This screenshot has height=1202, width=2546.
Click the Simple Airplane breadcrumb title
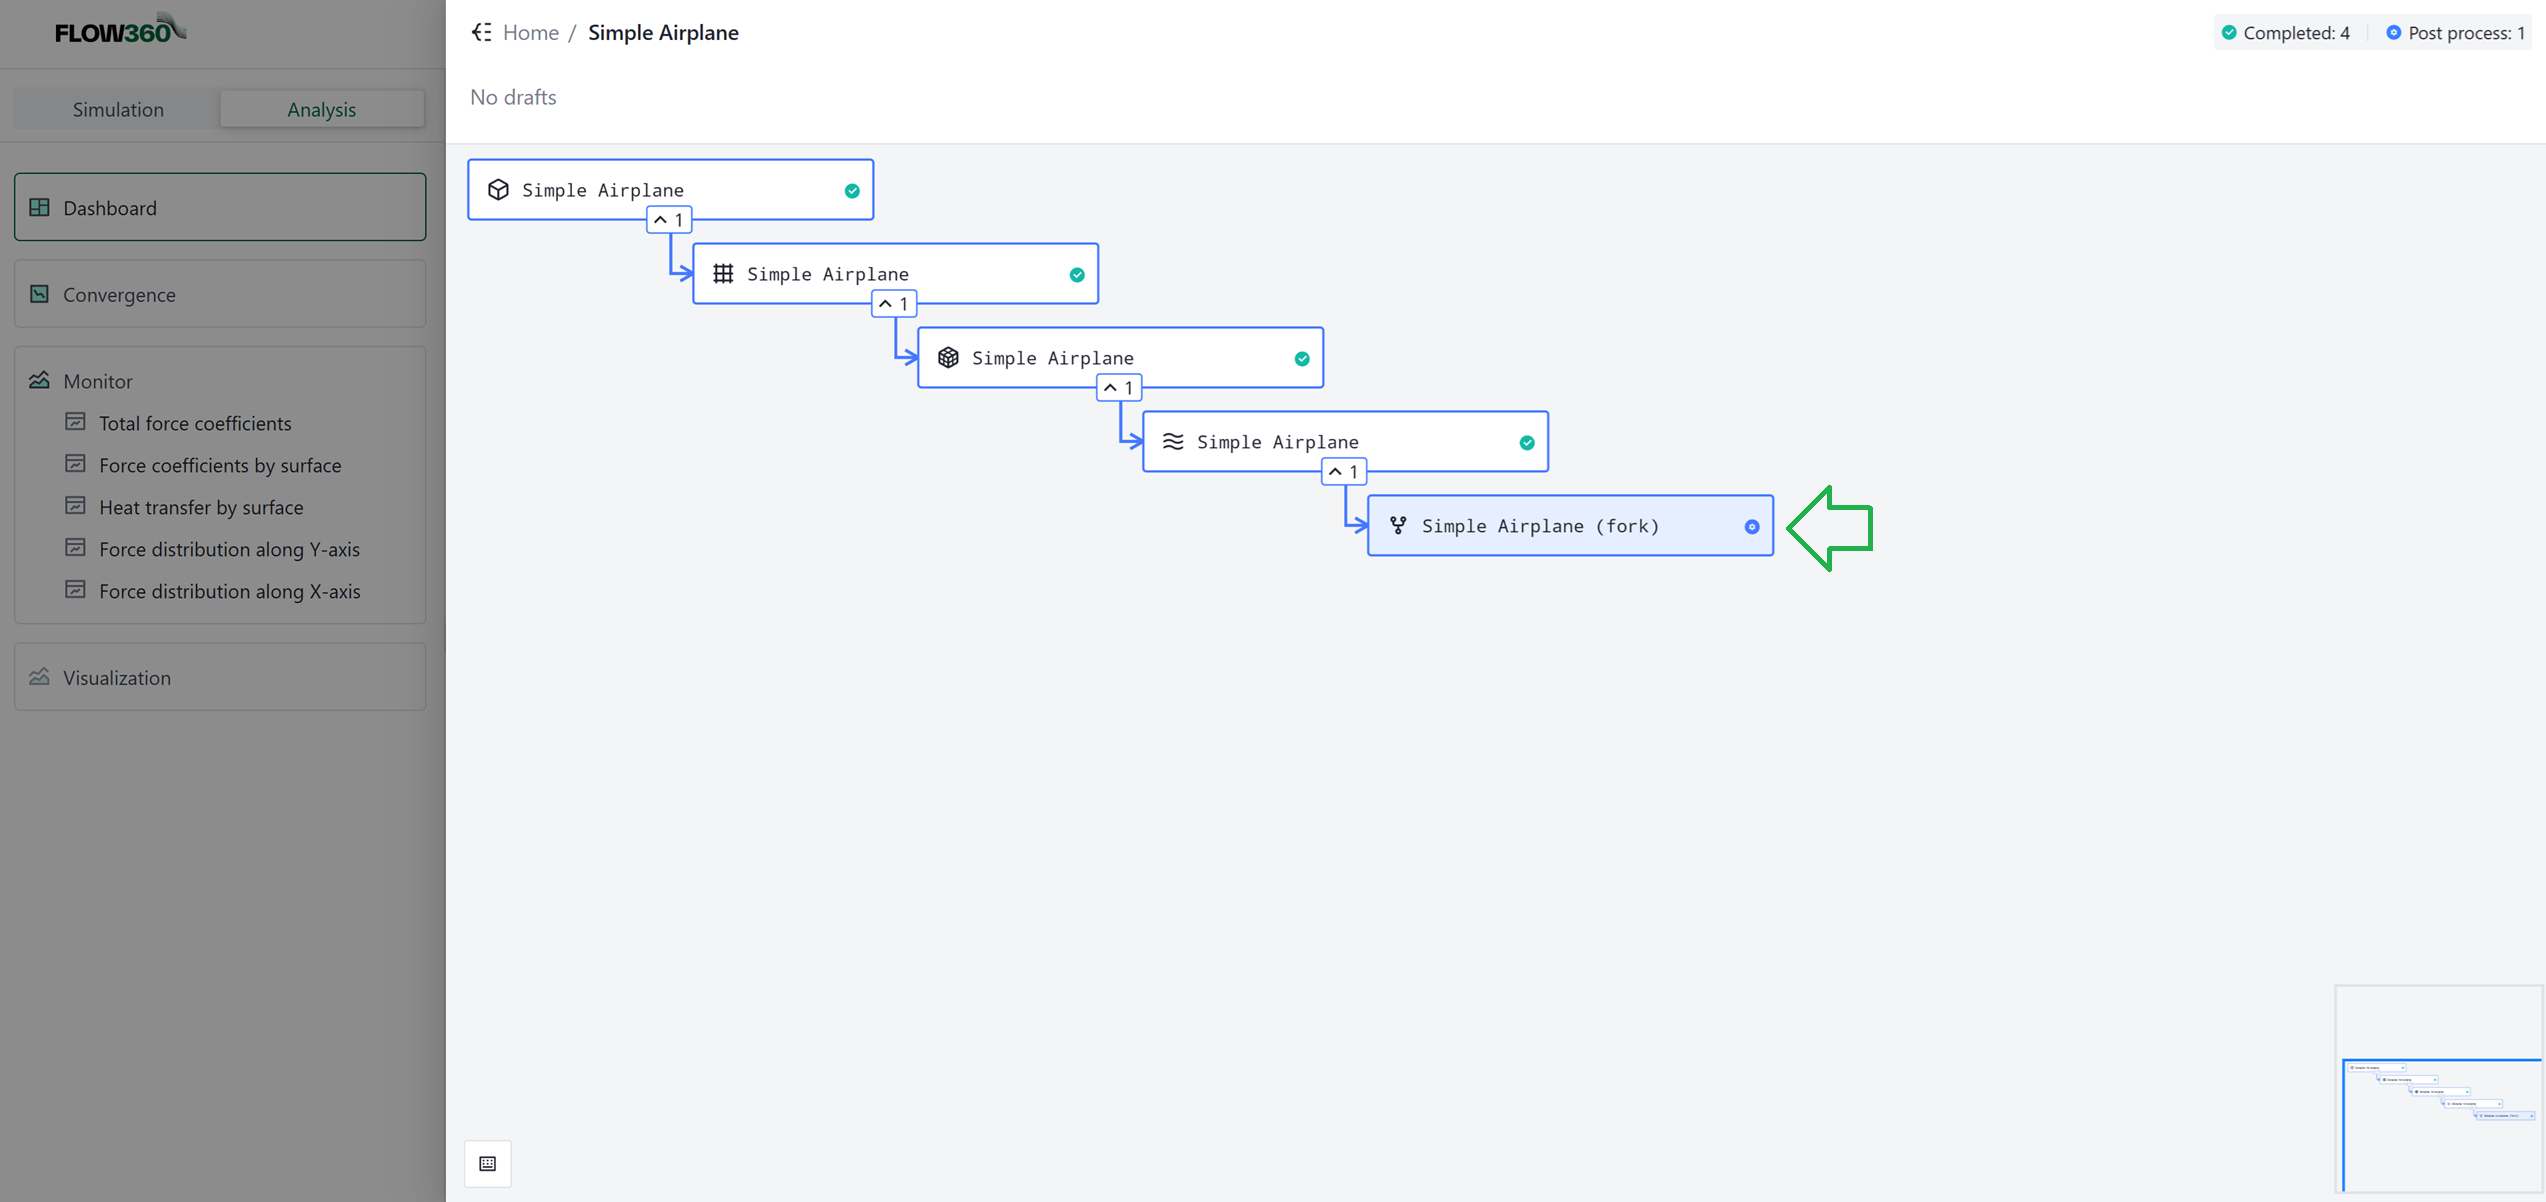click(663, 32)
